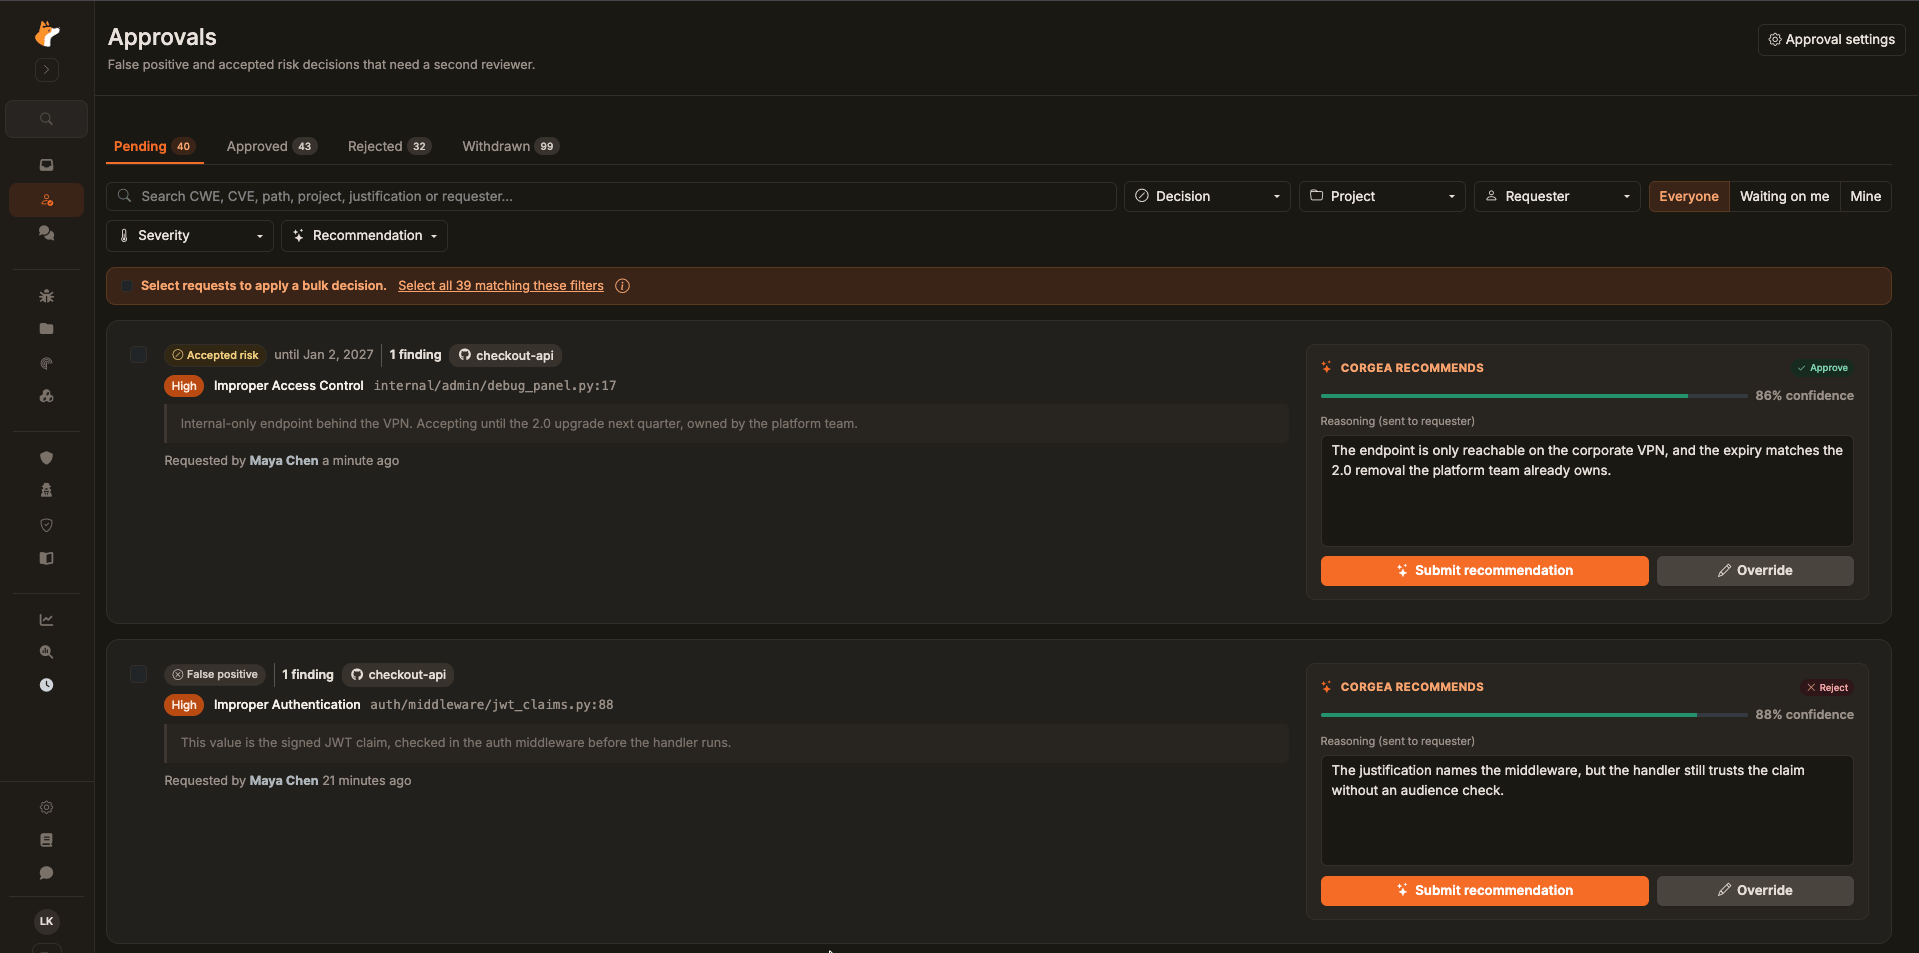Image resolution: width=1919 pixels, height=953 pixels.
Task: Open the magnifier chart search sidebar icon
Action: tap(46, 652)
